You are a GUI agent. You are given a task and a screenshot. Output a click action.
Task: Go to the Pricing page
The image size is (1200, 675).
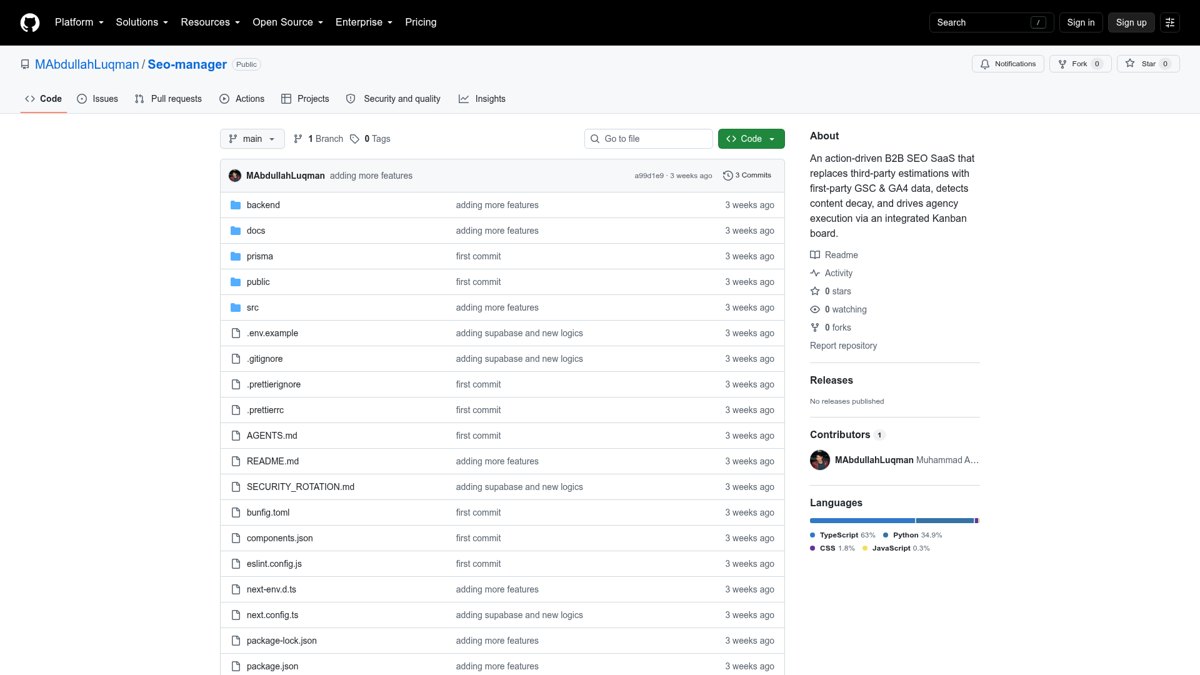point(421,22)
